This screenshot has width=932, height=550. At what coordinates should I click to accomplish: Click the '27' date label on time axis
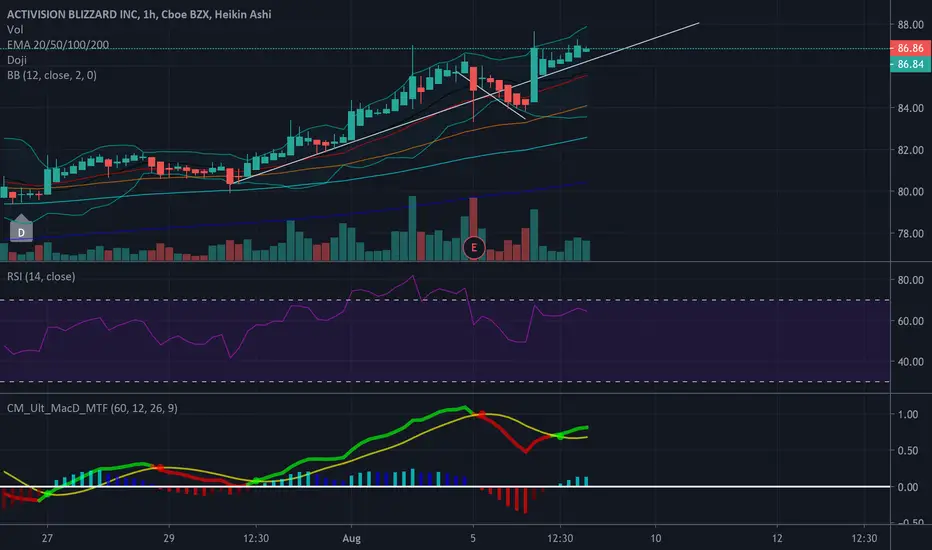pos(47,539)
